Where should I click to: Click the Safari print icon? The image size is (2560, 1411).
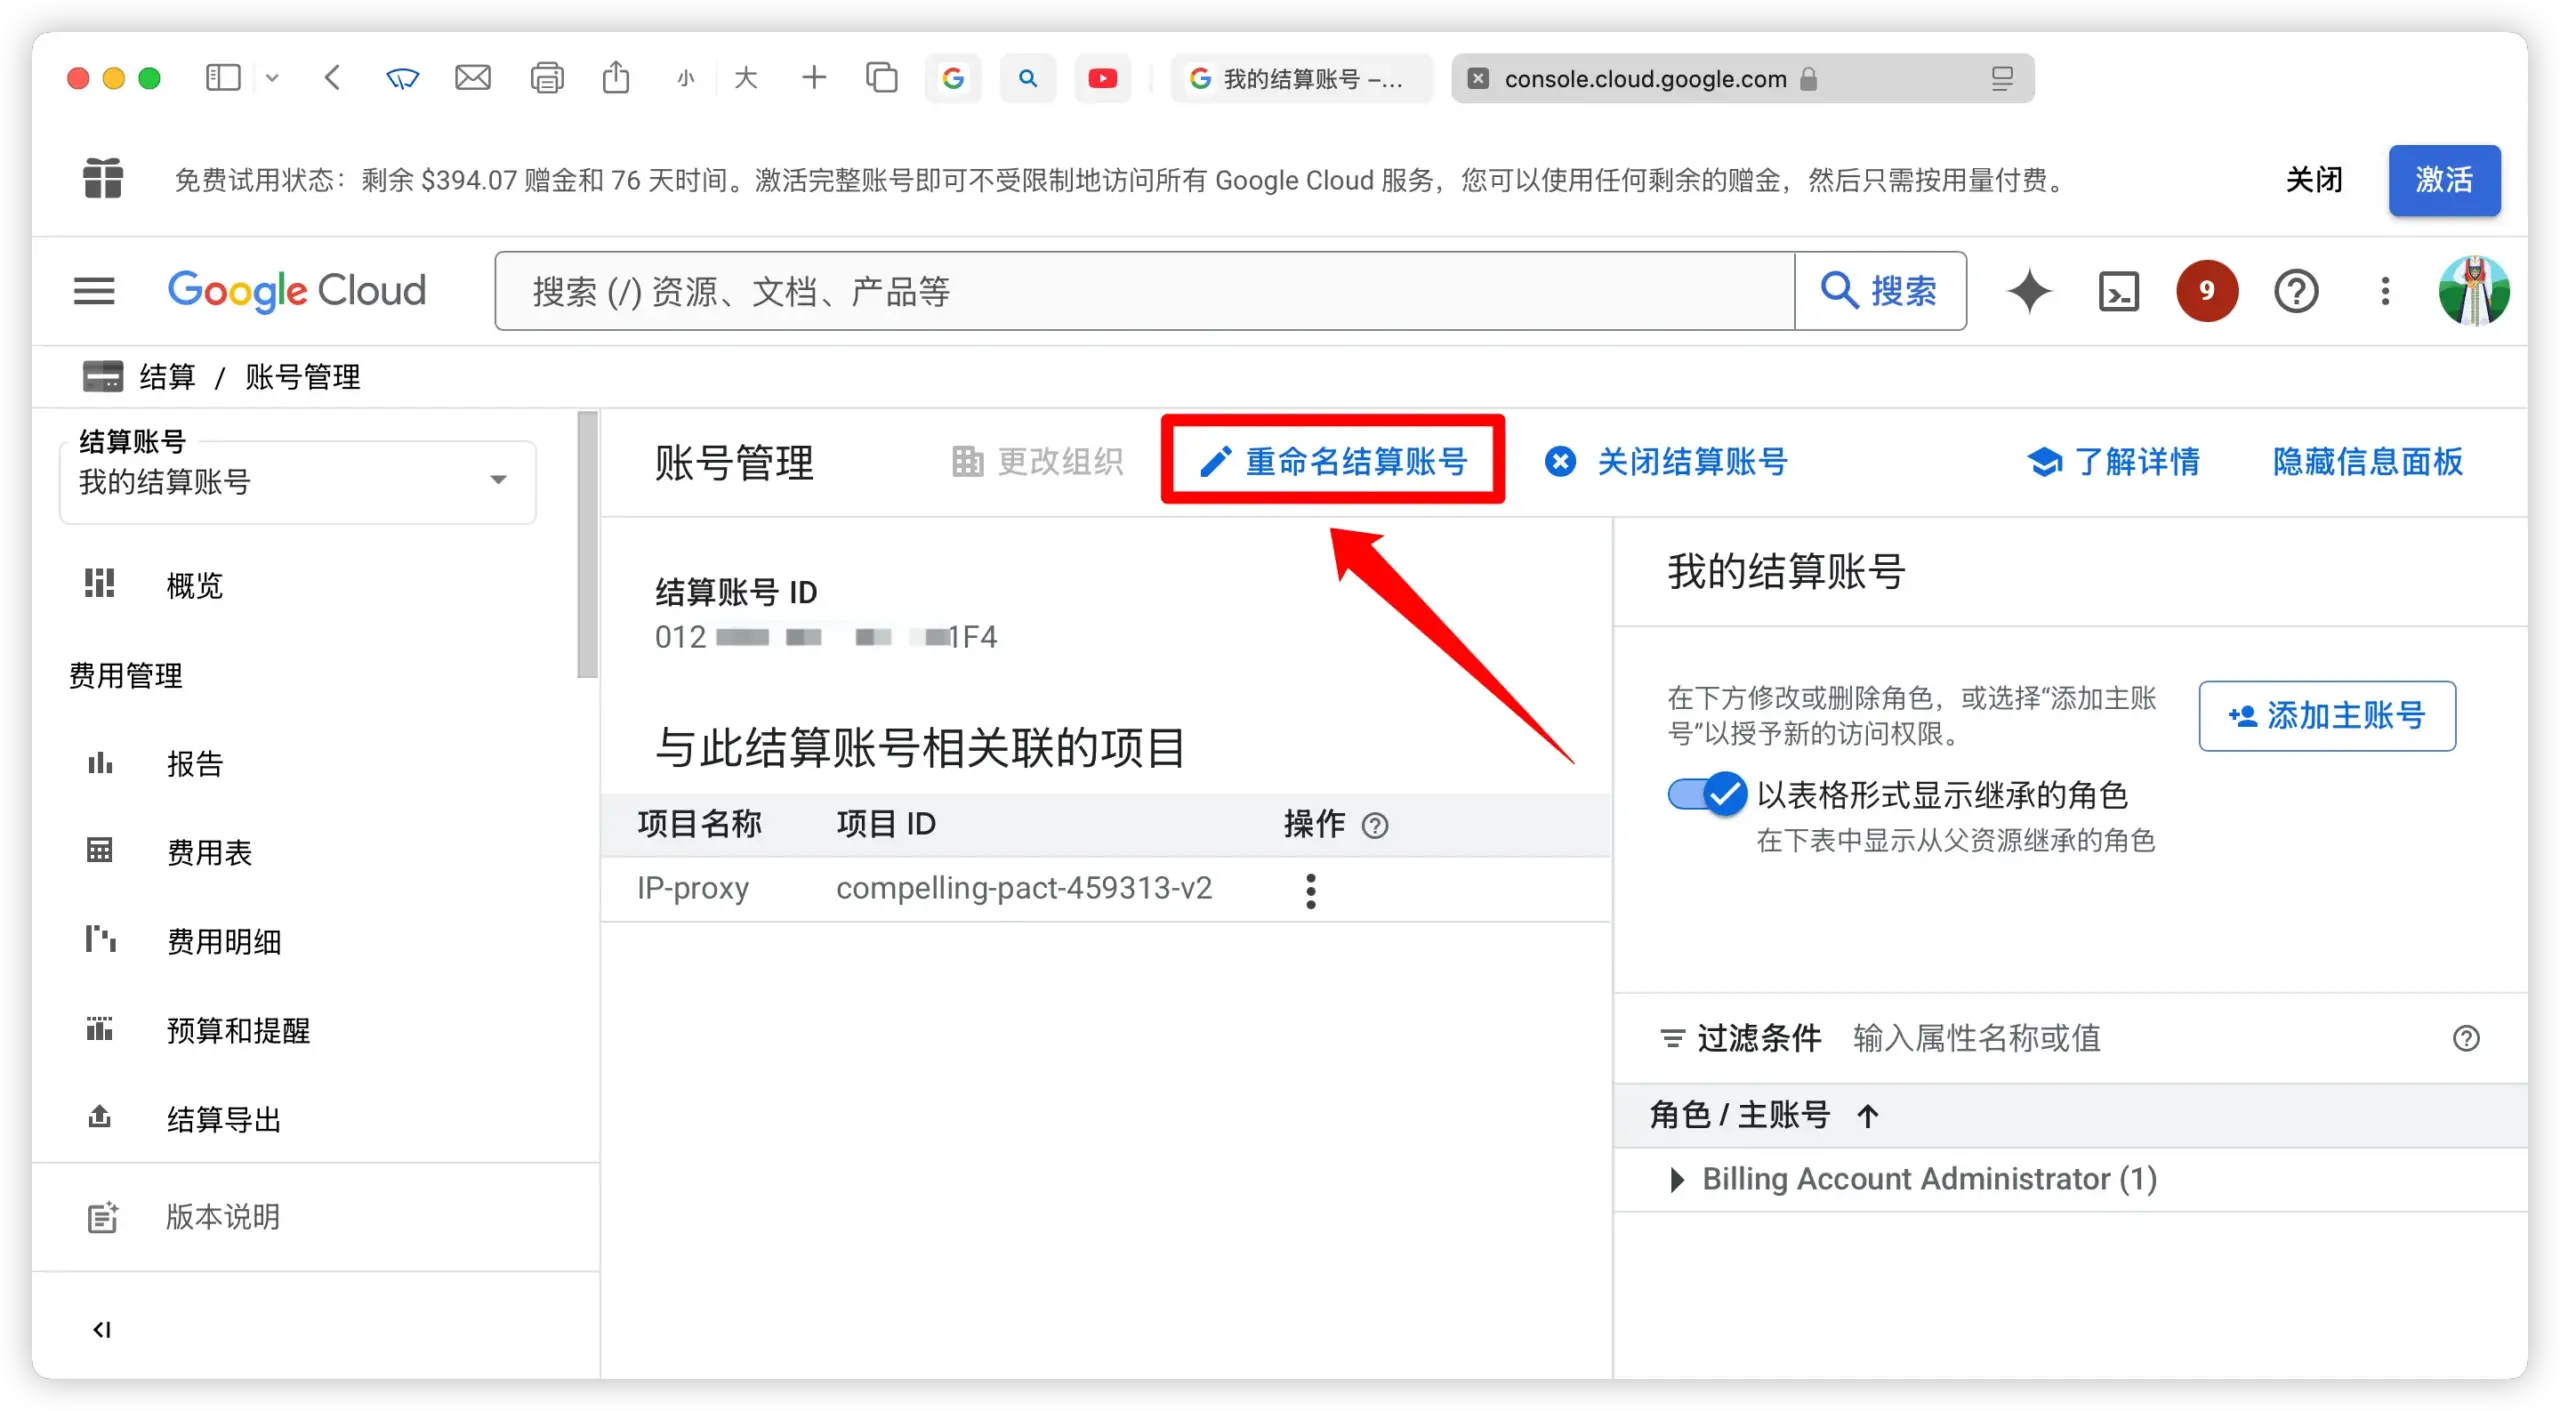546,78
